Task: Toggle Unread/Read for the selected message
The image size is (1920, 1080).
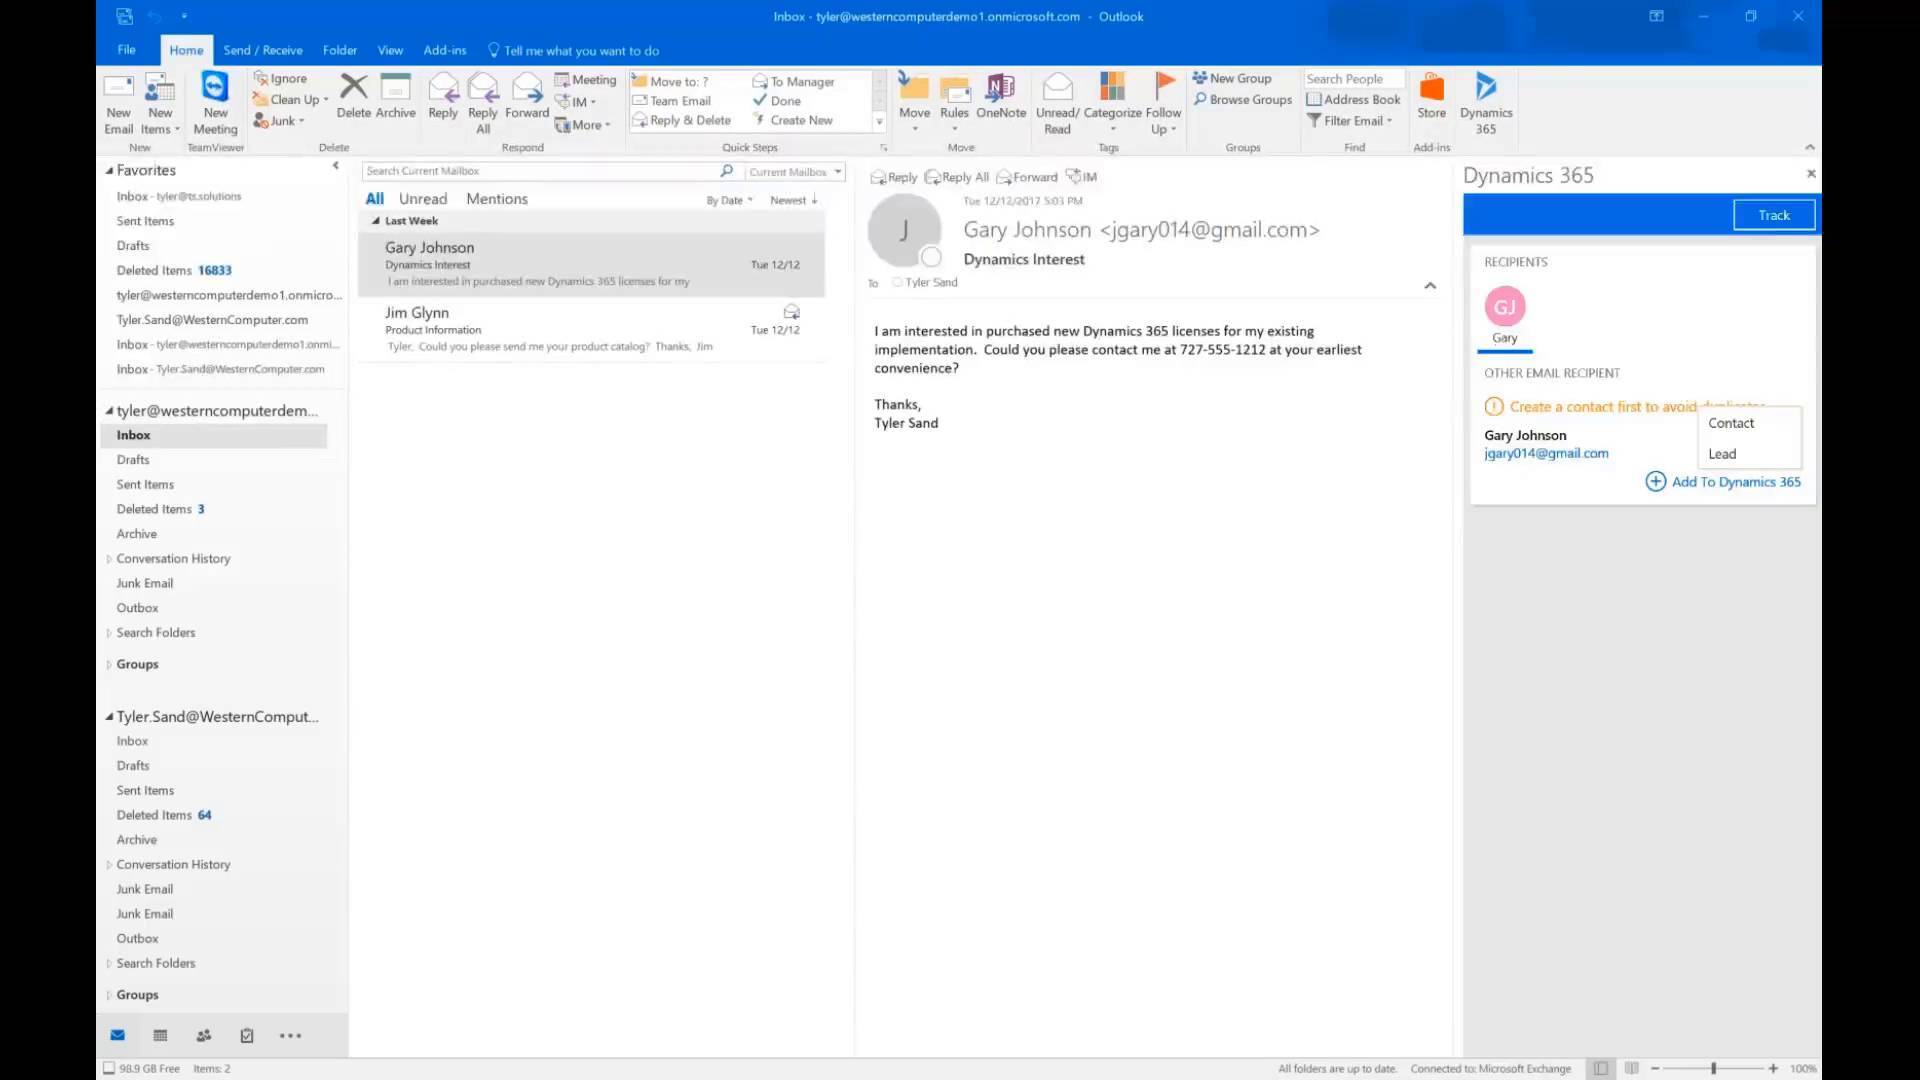Action: [1057, 103]
